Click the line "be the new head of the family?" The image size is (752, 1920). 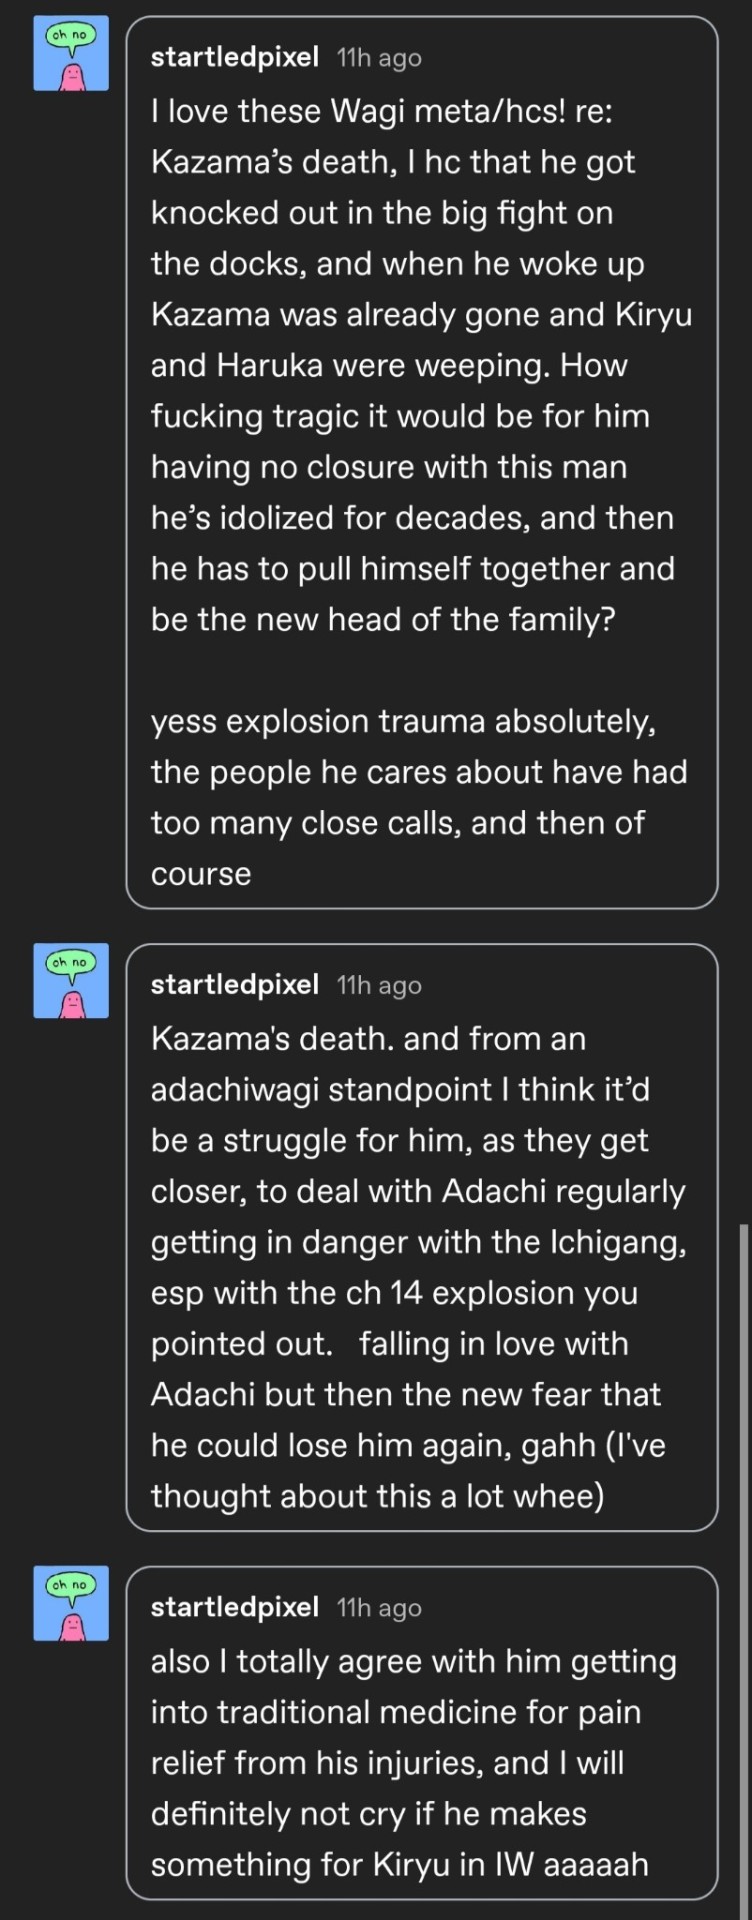point(383,619)
